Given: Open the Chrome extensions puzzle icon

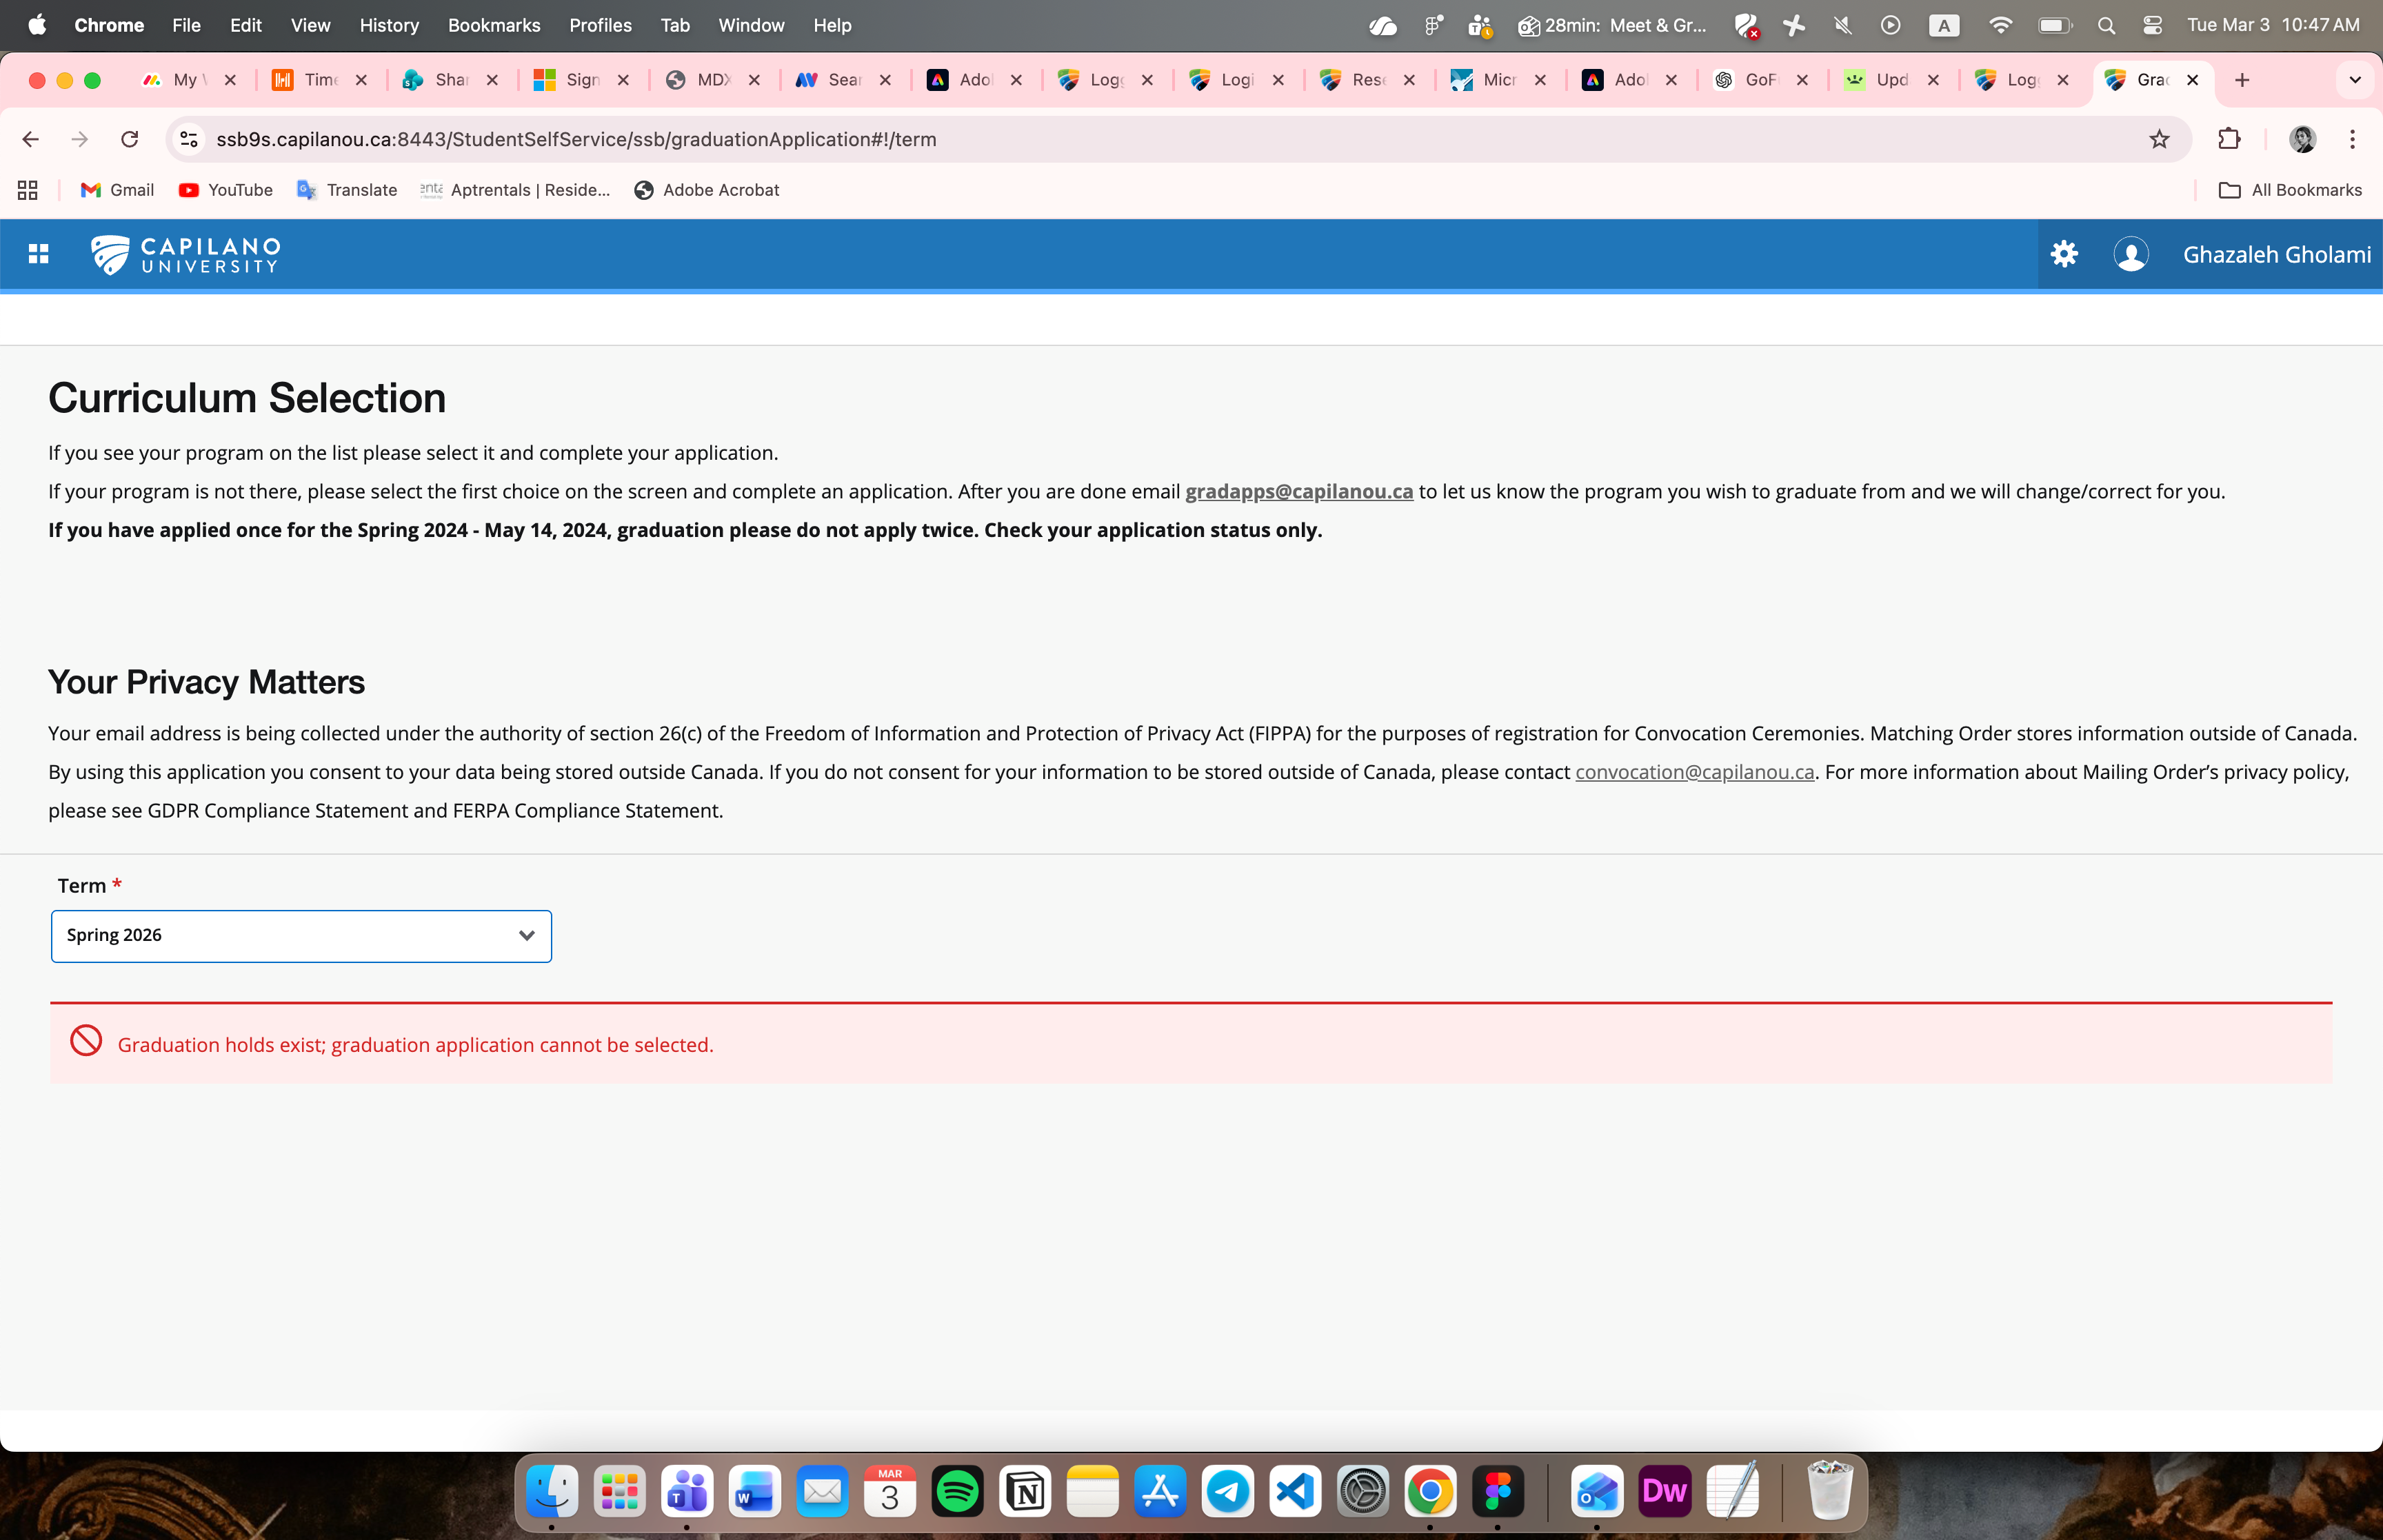Looking at the screenshot, I should [x=2229, y=139].
